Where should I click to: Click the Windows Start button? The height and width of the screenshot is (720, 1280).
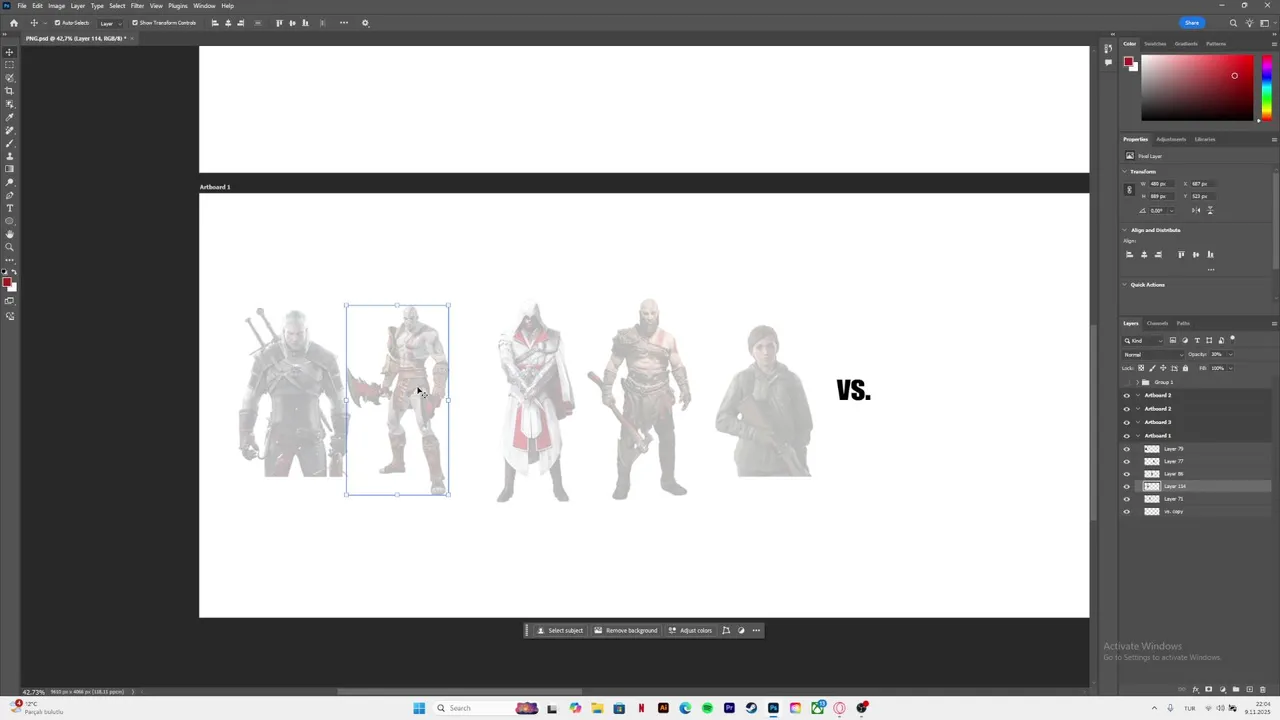click(x=419, y=708)
